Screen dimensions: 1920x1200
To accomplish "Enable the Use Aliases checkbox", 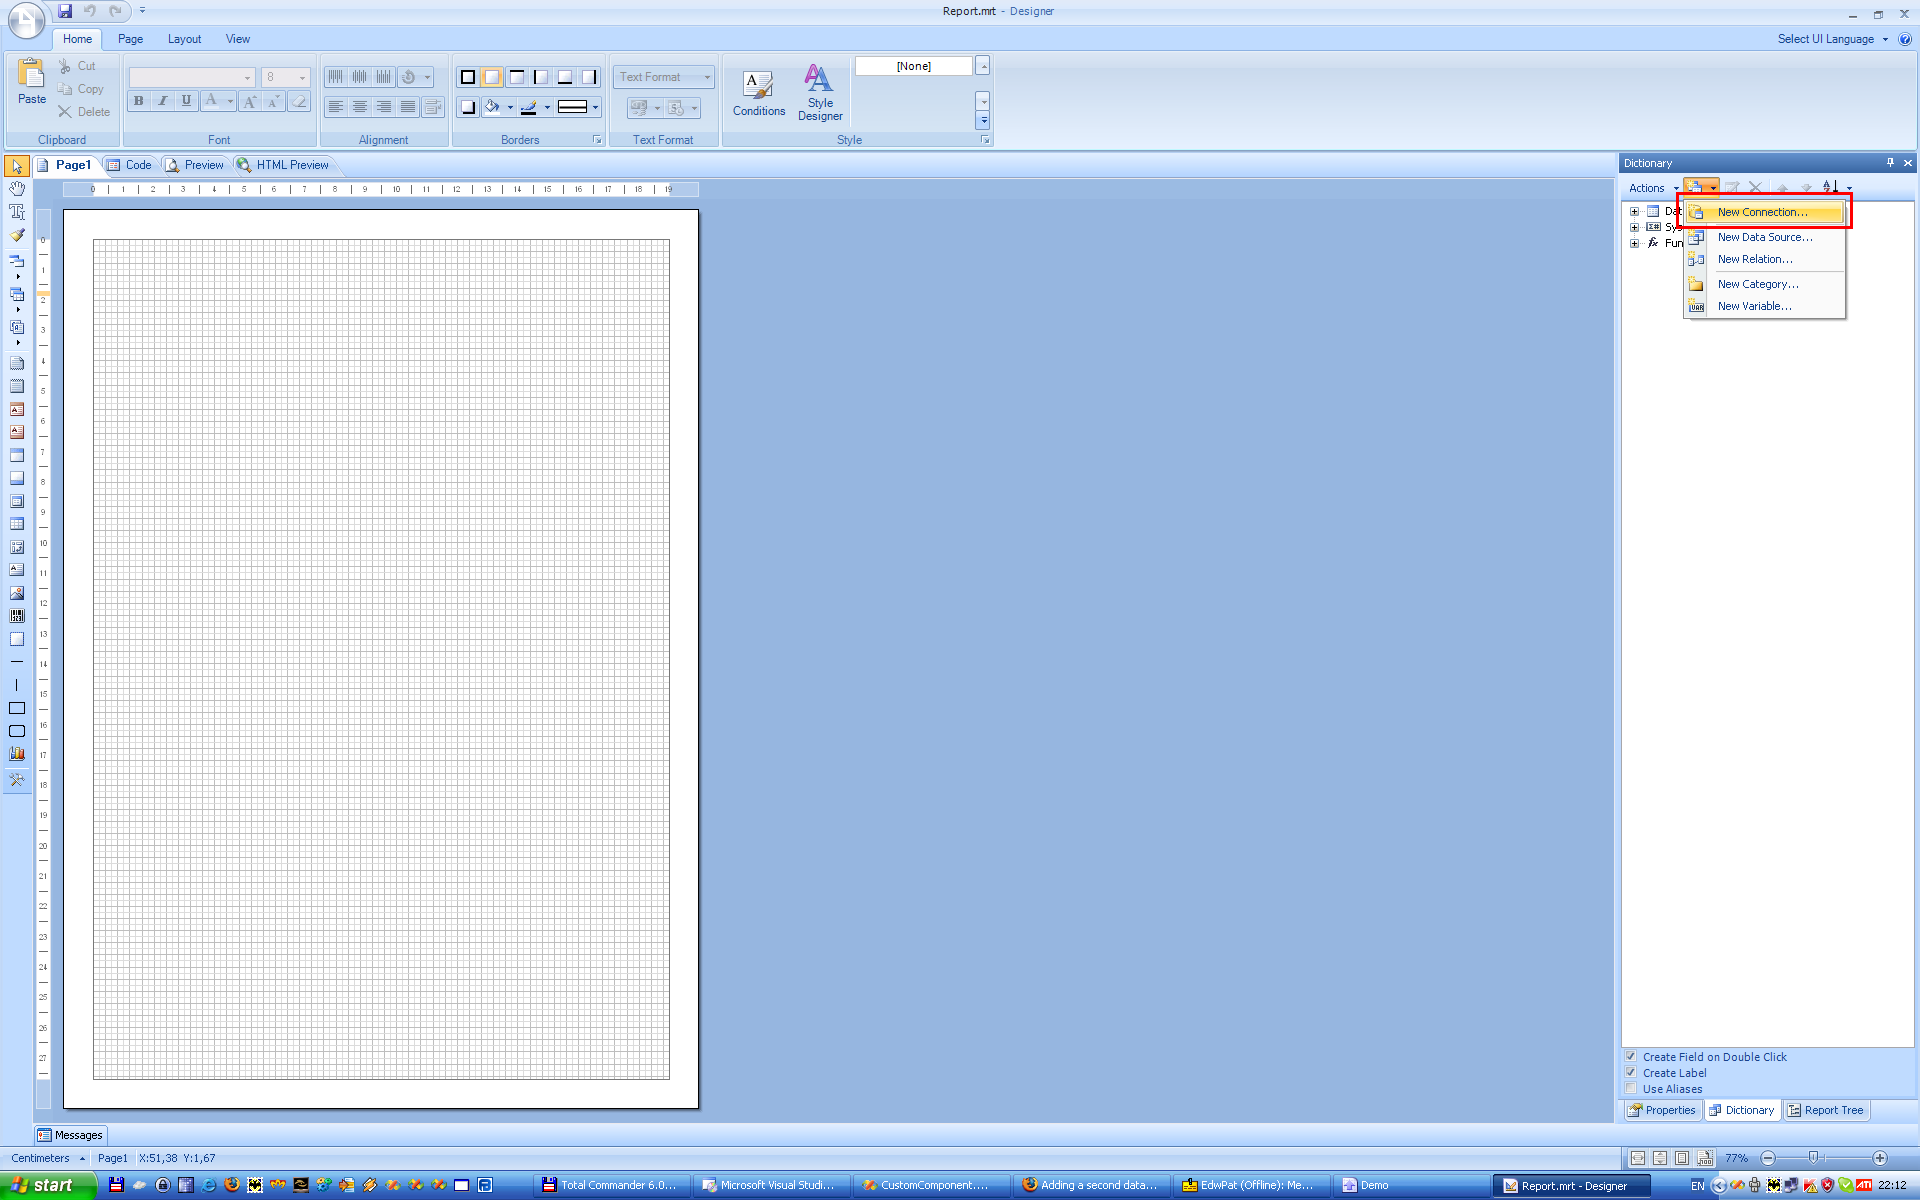I will pyautogui.click(x=1631, y=1088).
